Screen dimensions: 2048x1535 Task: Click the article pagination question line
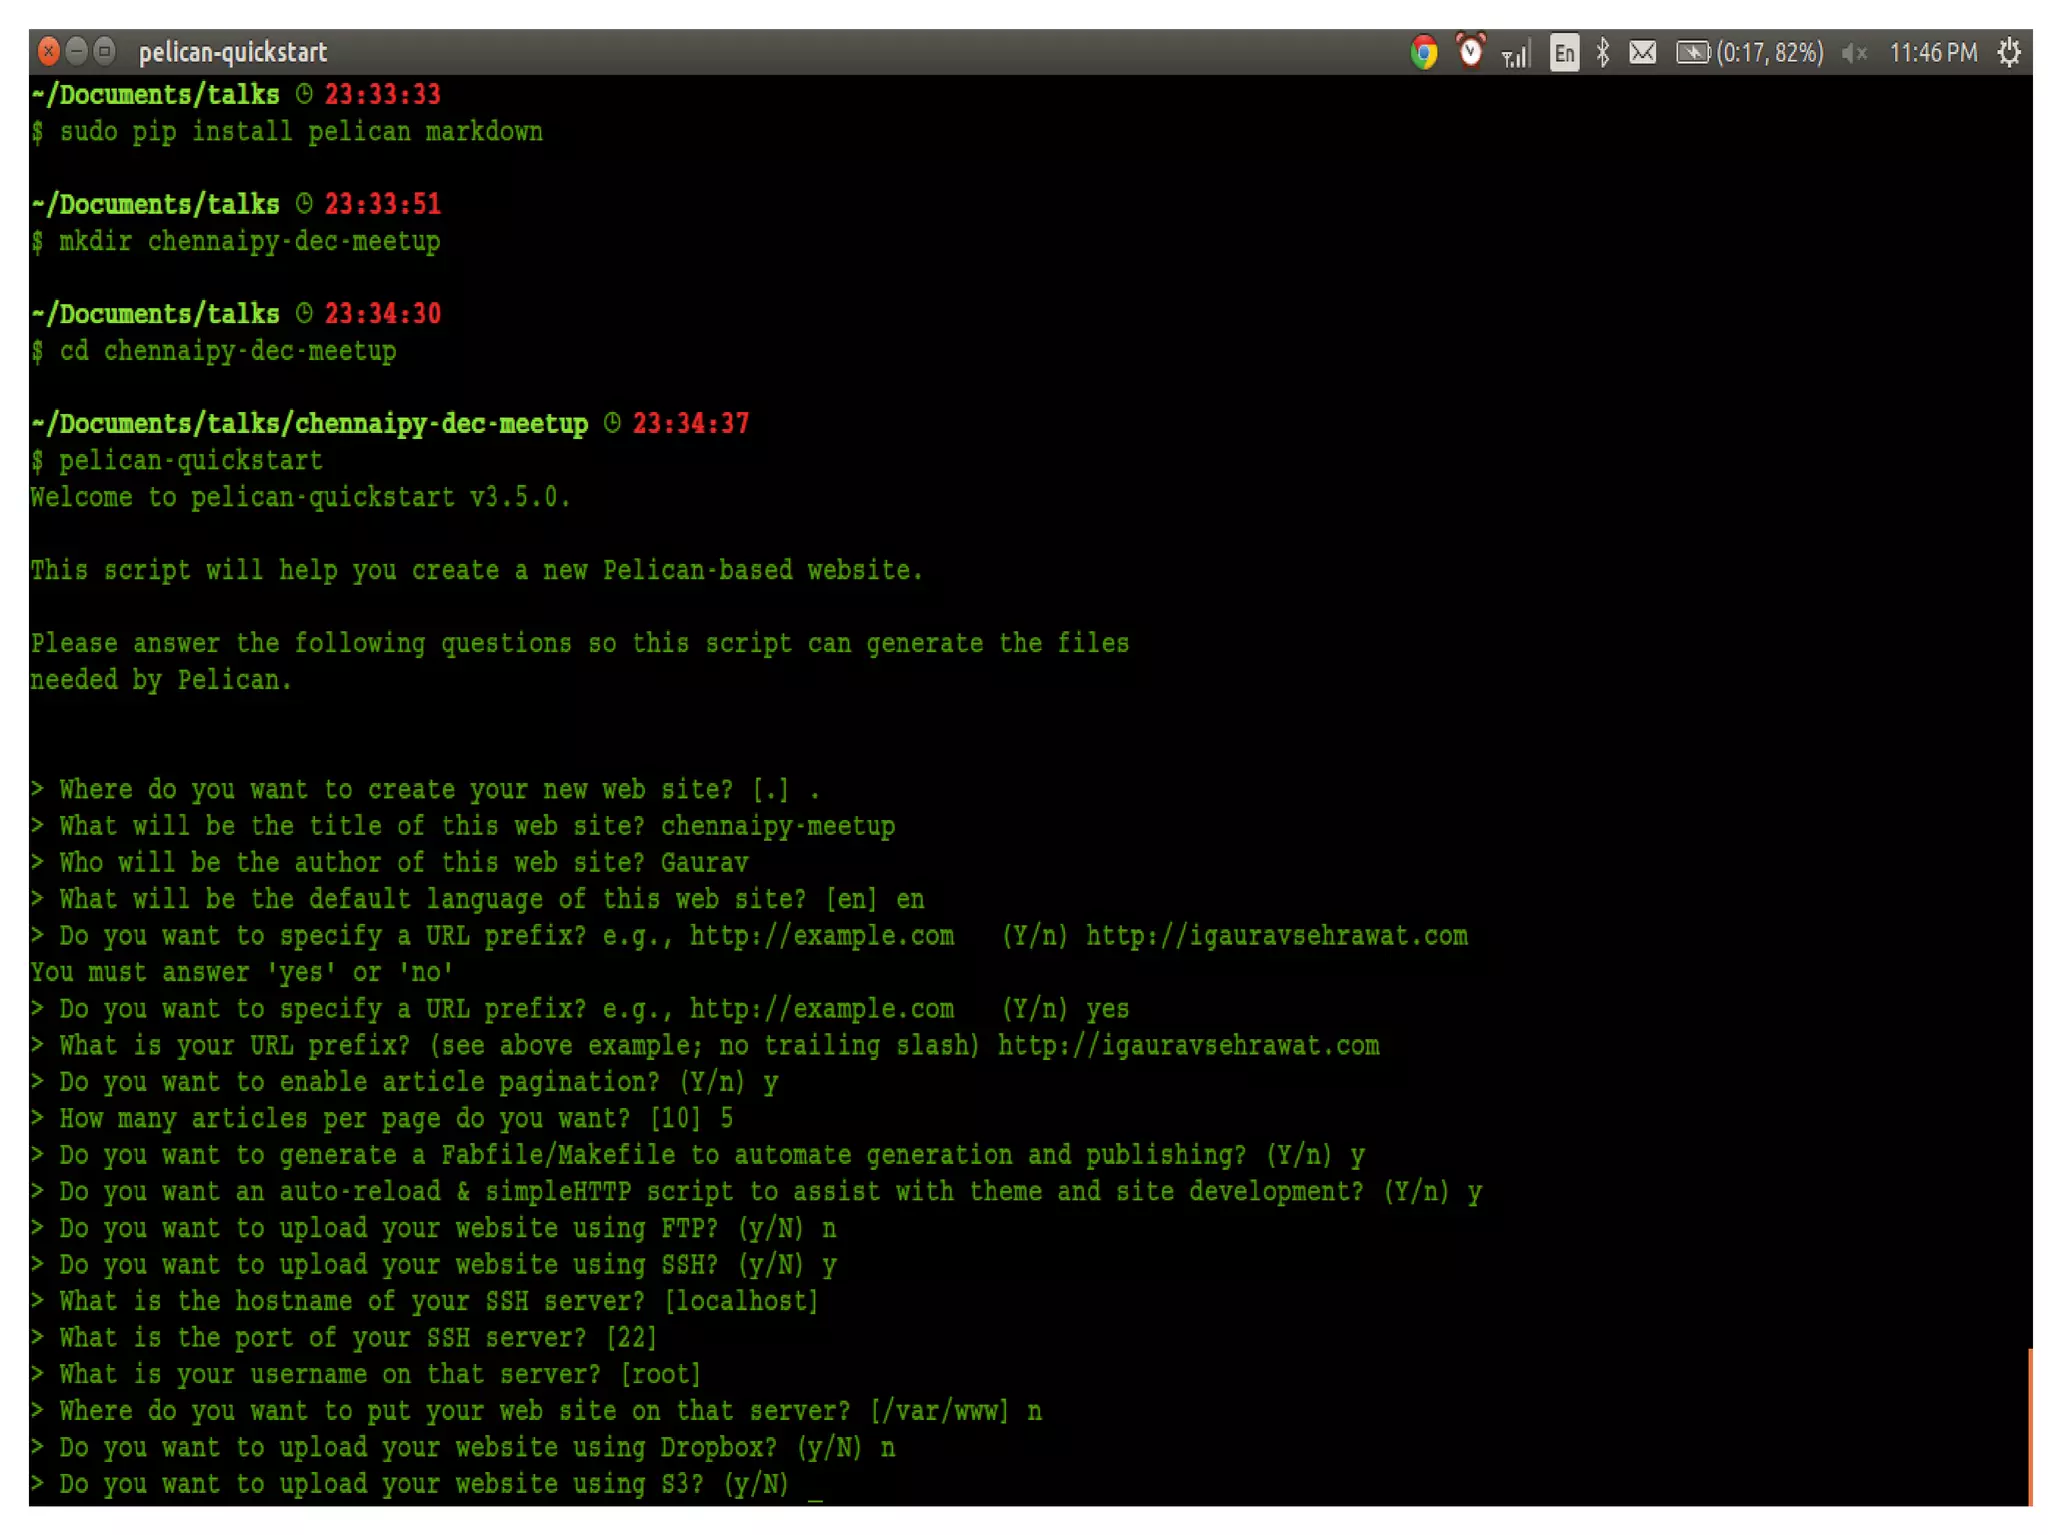[404, 1082]
